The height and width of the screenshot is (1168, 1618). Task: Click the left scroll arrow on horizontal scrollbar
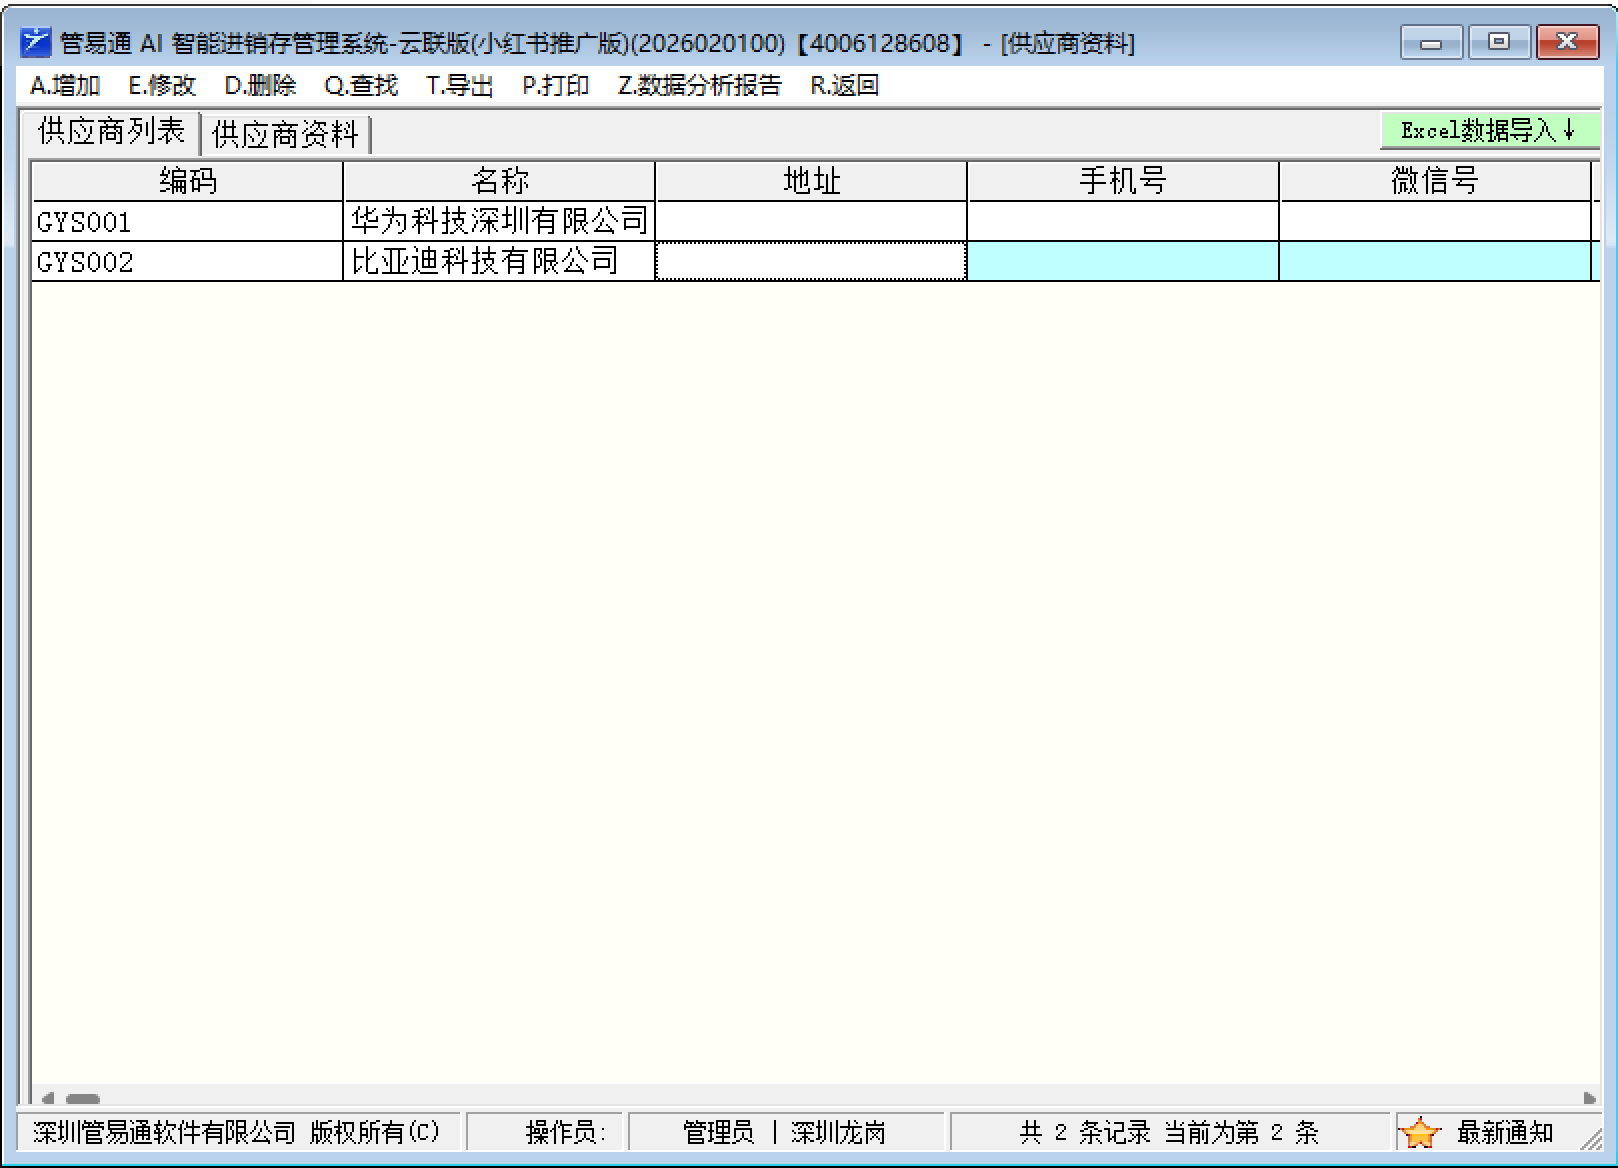(46, 1098)
